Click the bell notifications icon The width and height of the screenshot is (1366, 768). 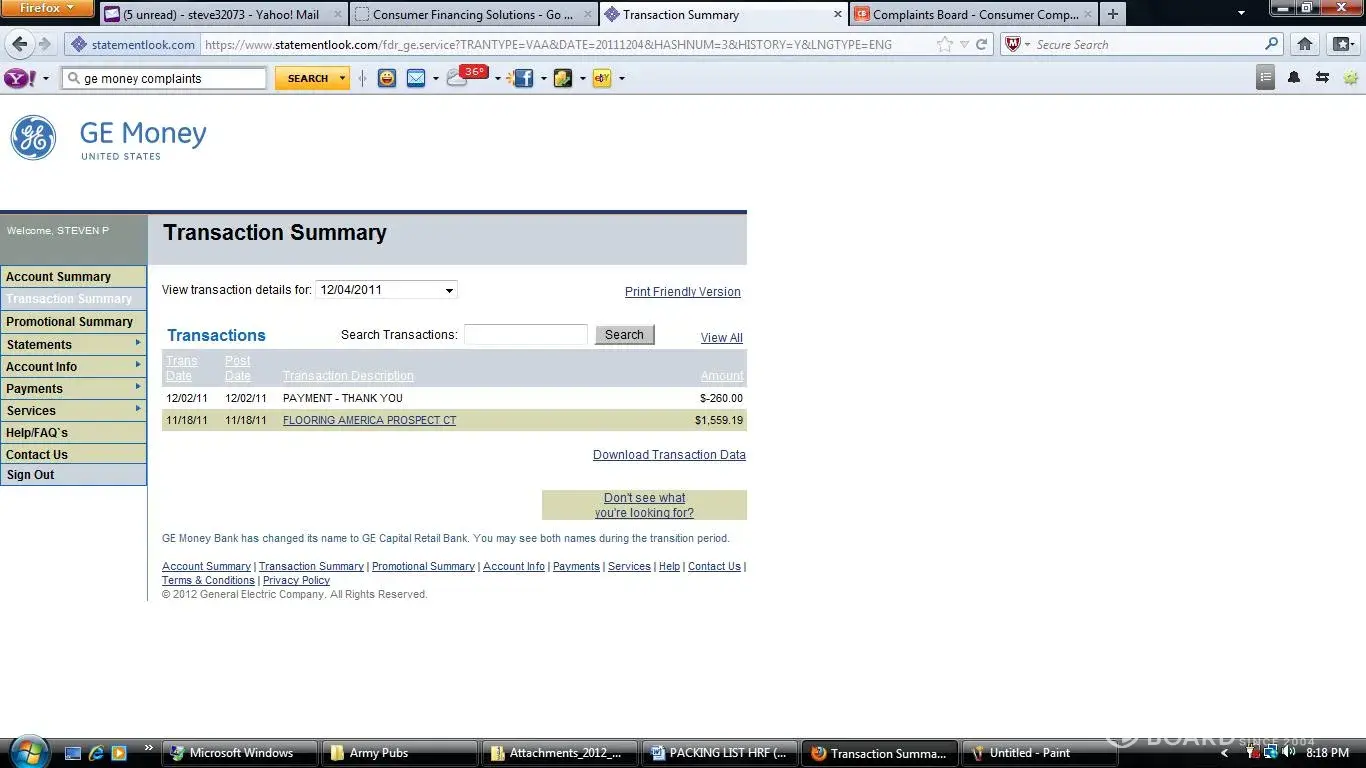[1294, 77]
